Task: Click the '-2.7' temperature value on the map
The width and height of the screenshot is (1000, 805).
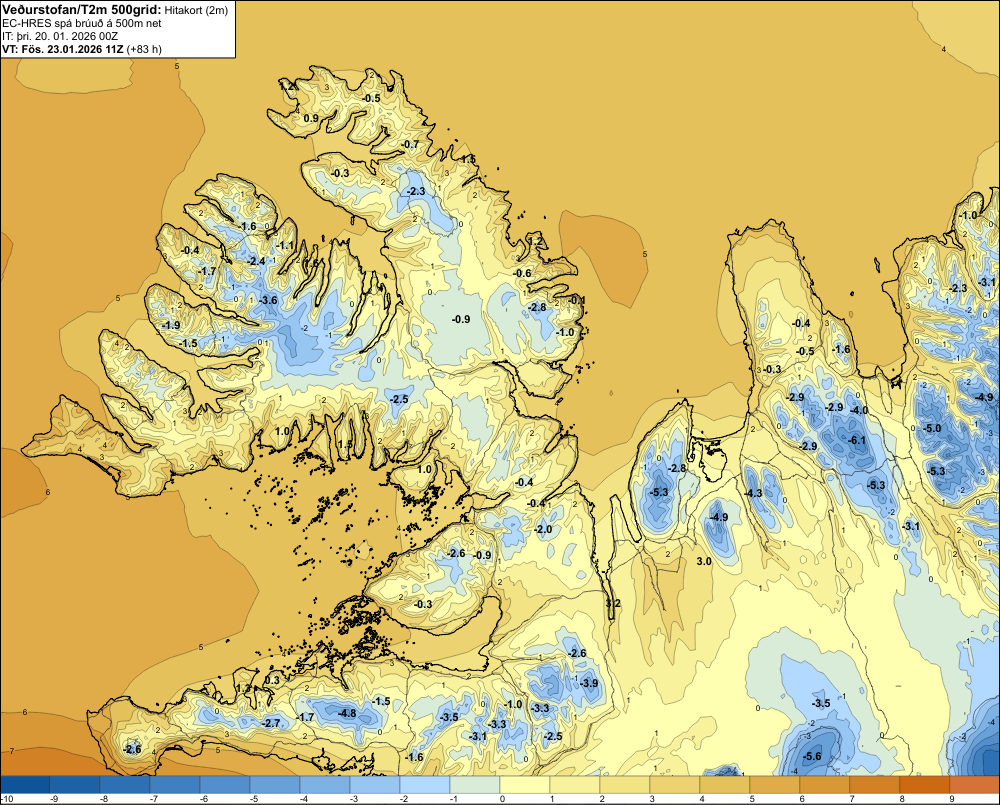Action: click(270, 723)
